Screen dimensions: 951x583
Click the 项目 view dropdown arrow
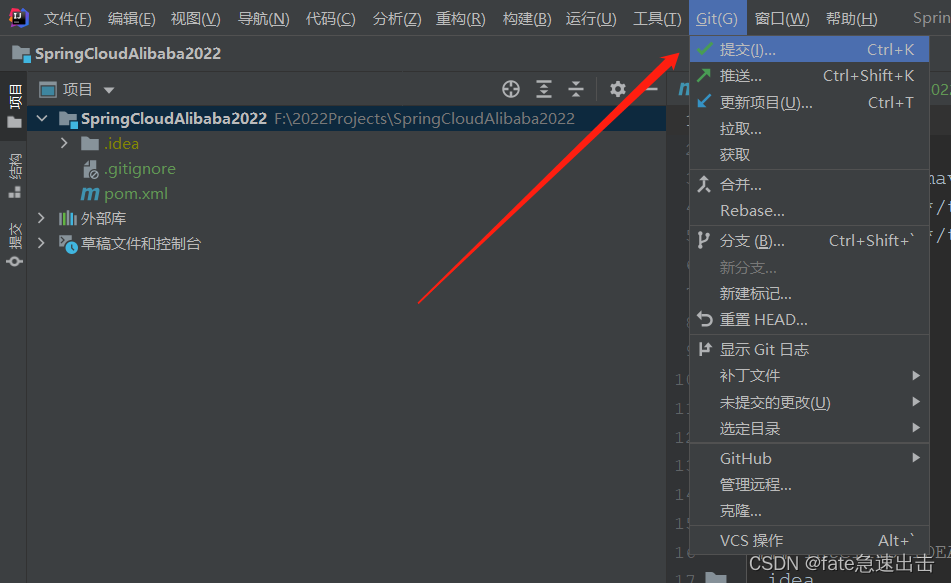(109, 90)
